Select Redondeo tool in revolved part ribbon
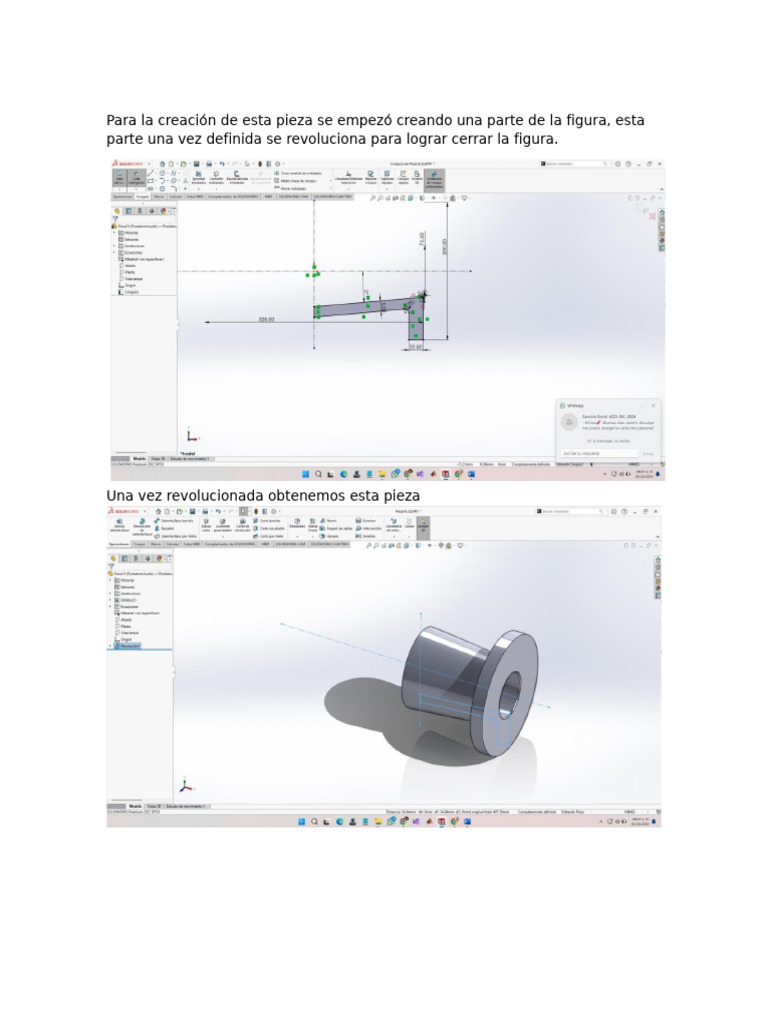This screenshot has height=1024, width=768. [297, 522]
